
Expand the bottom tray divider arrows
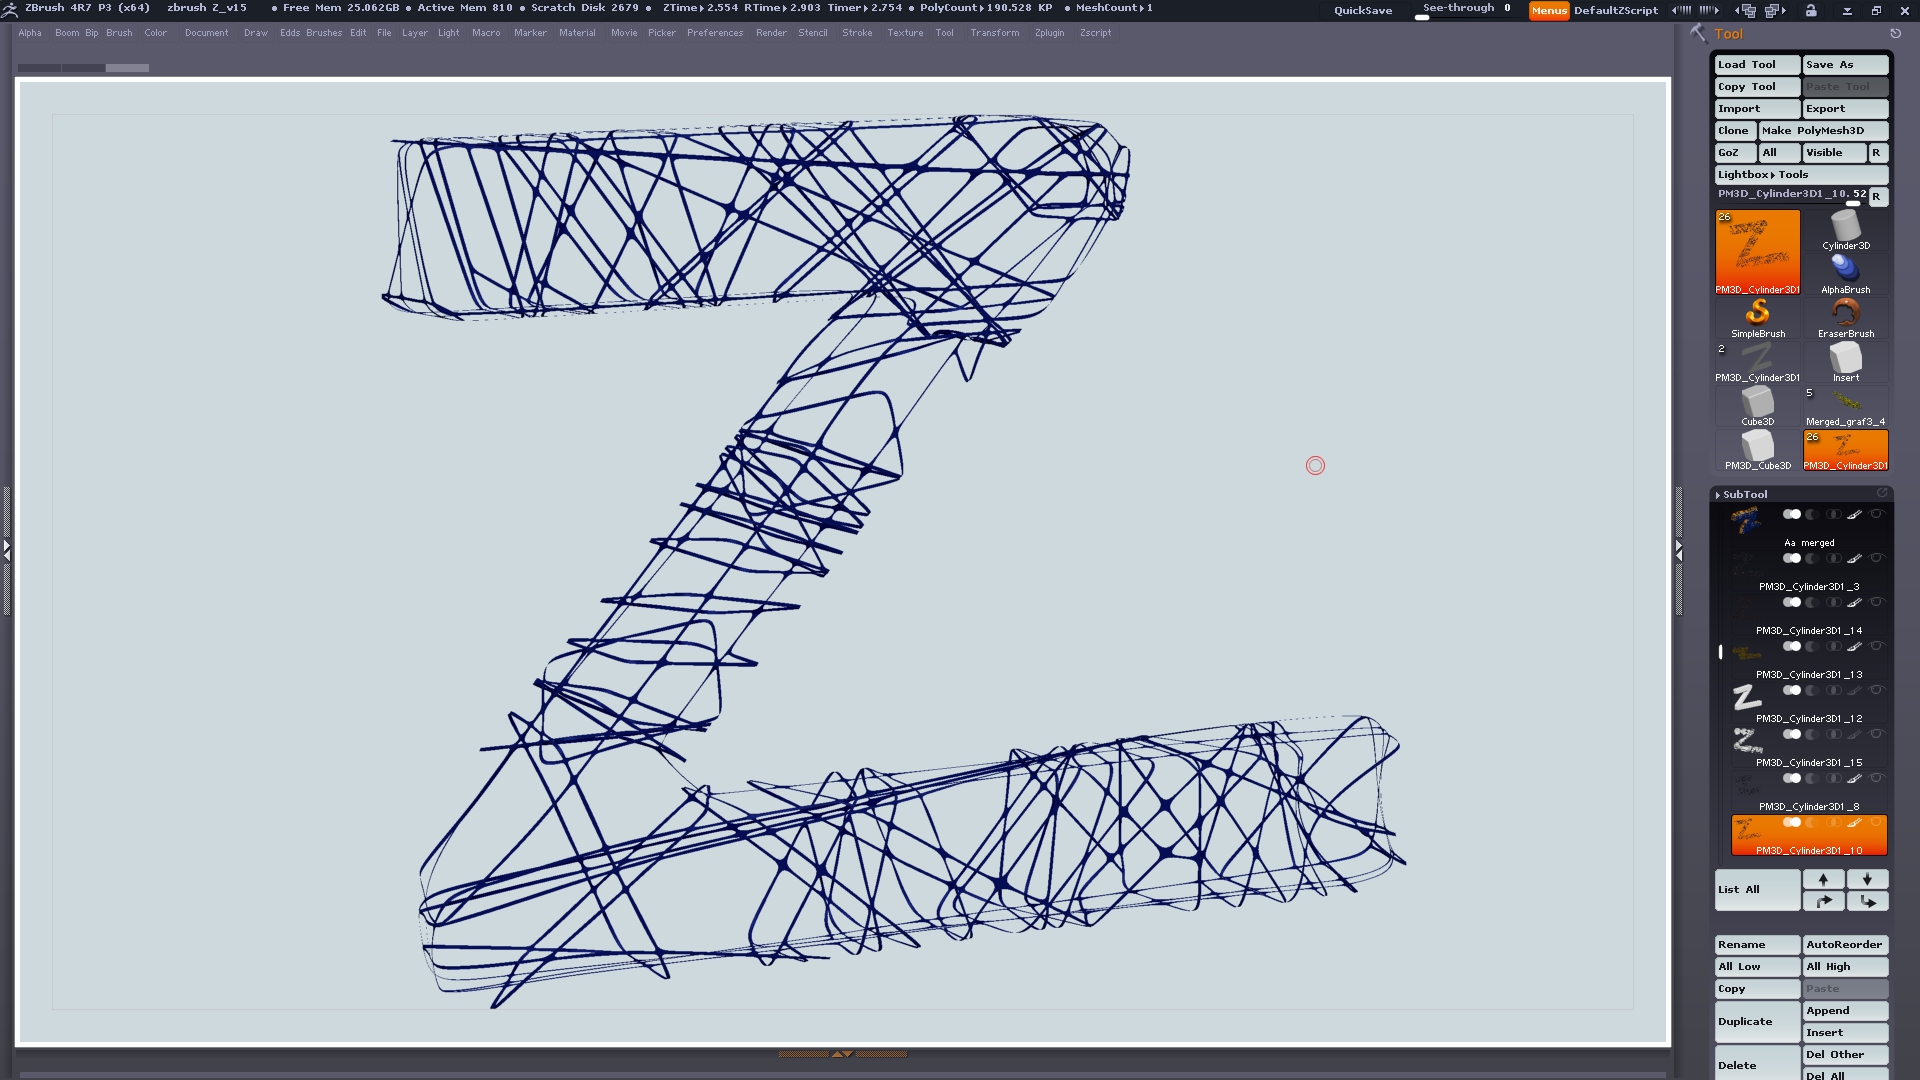click(x=842, y=1053)
